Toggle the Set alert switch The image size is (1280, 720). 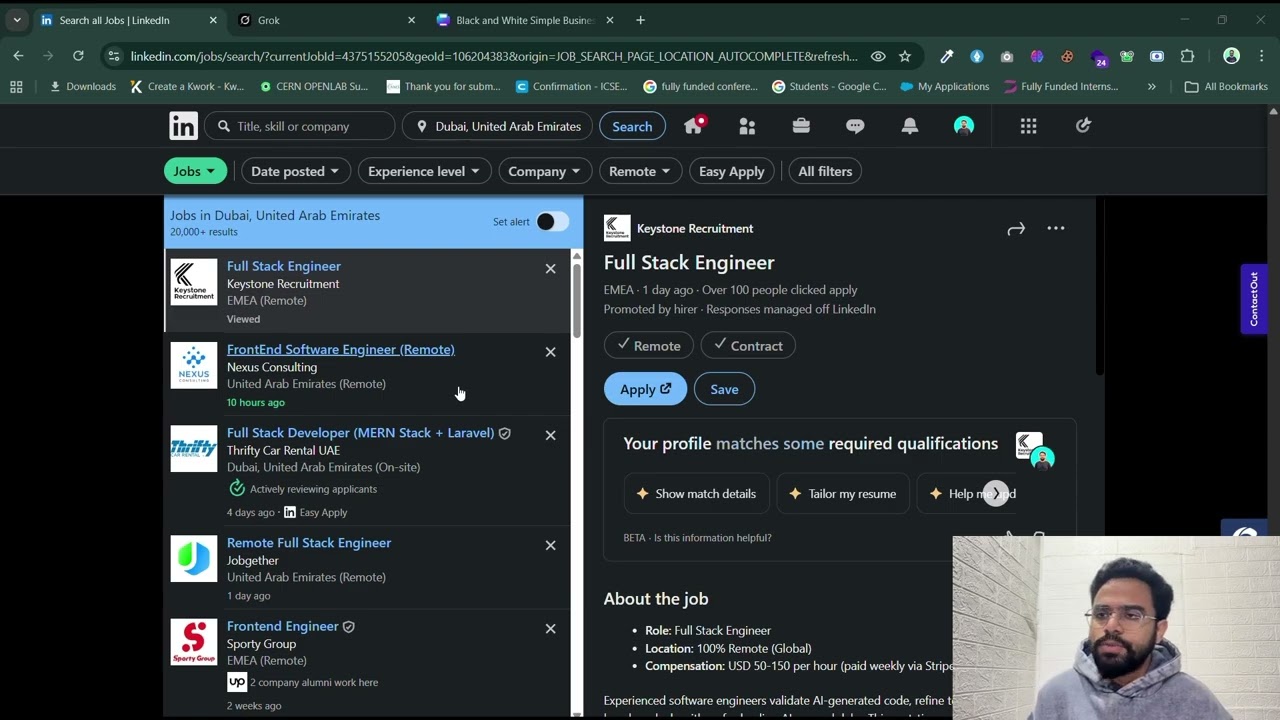[552, 222]
